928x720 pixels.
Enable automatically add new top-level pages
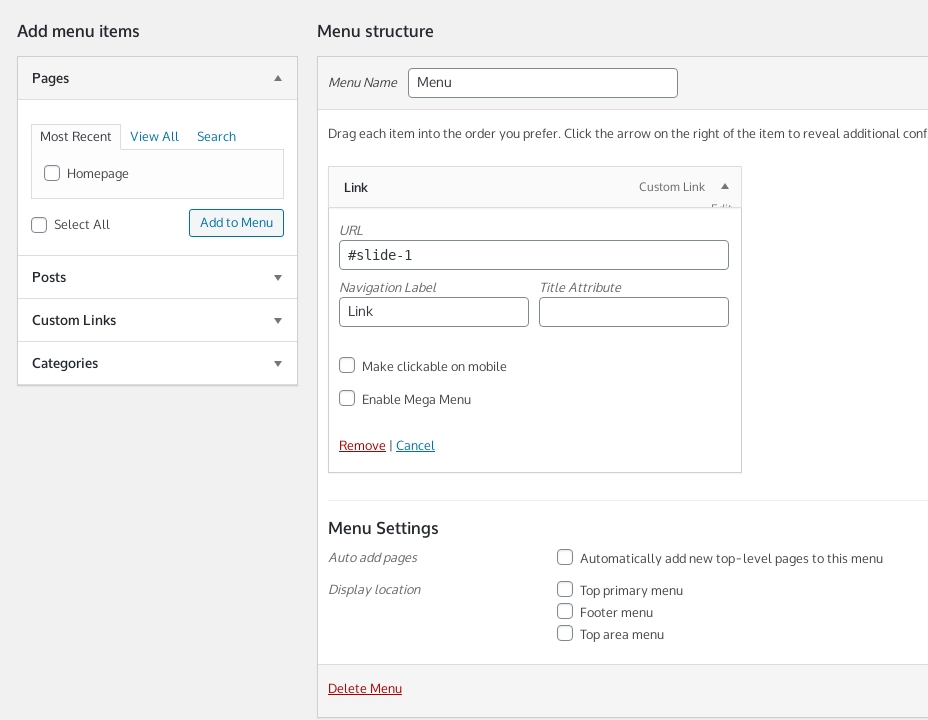(x=565, y=557)
